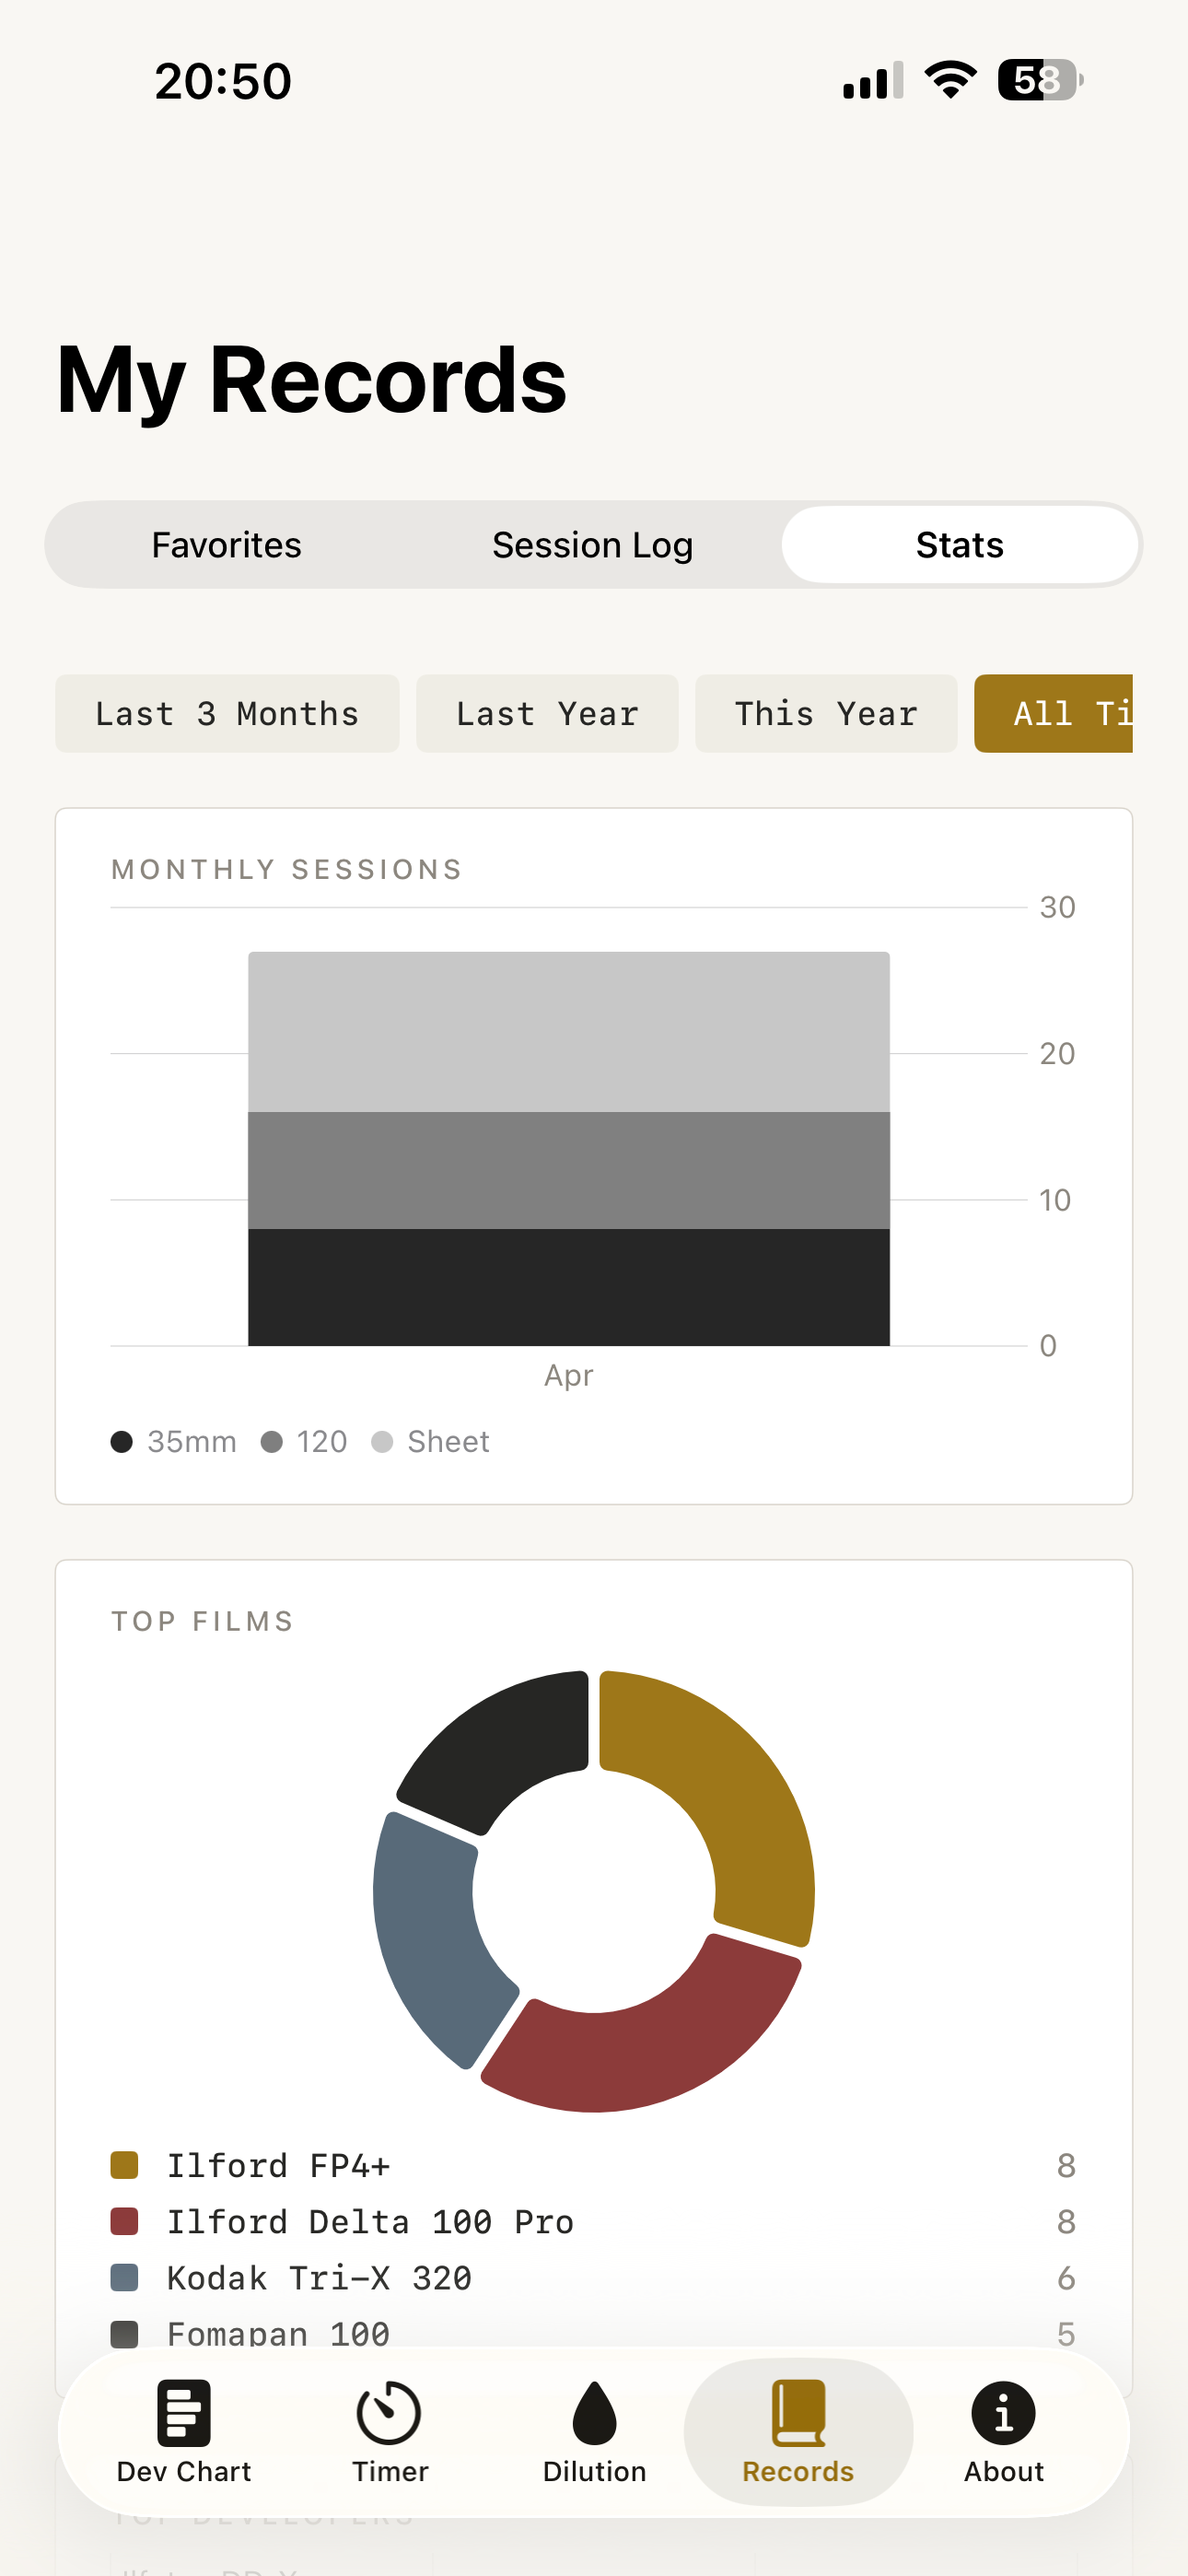Tap the Monthly Sessions heading
This screenshot has width=1188, height=2576.
click(x=287, y=869)
